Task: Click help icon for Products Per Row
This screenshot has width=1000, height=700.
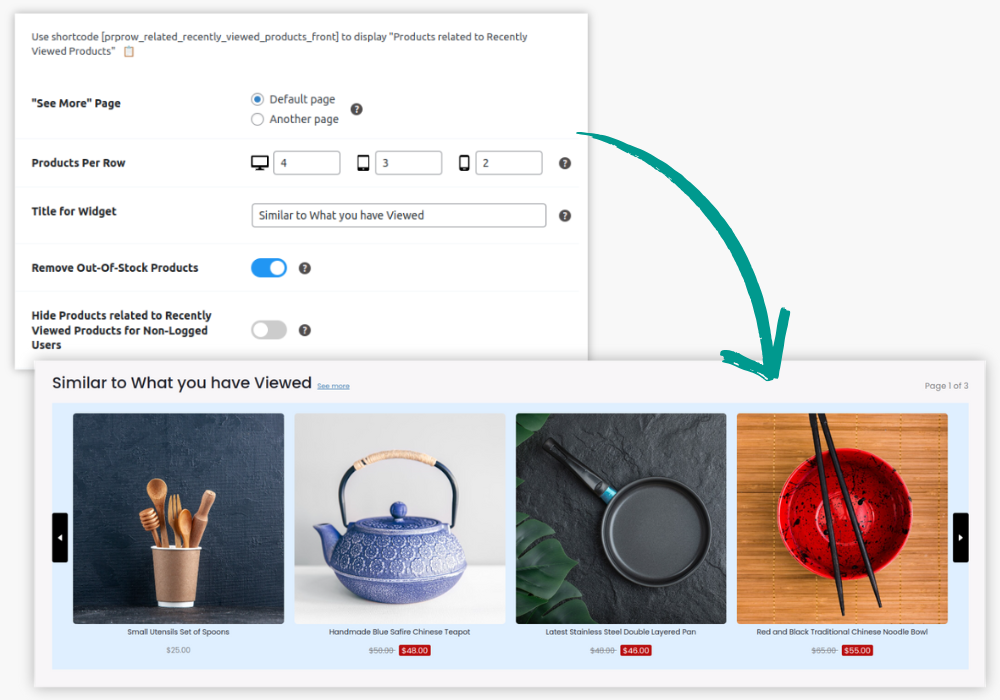Action: 564,163
